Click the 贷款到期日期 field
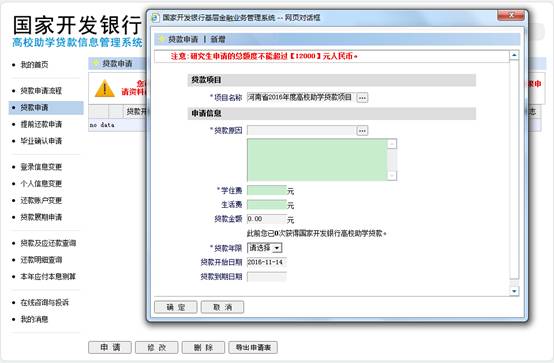The image size is (554, 363). coord(267,276)
